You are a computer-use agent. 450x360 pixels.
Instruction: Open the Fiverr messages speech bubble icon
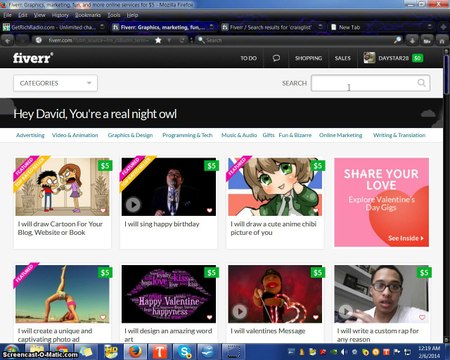[276, 58]
